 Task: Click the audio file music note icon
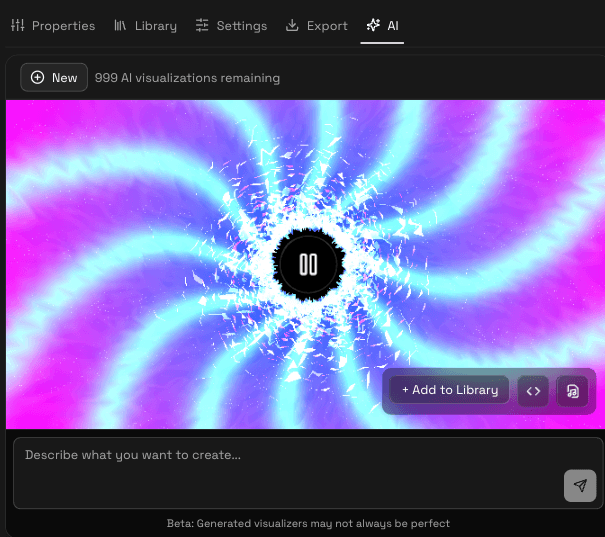pos(572,391)
